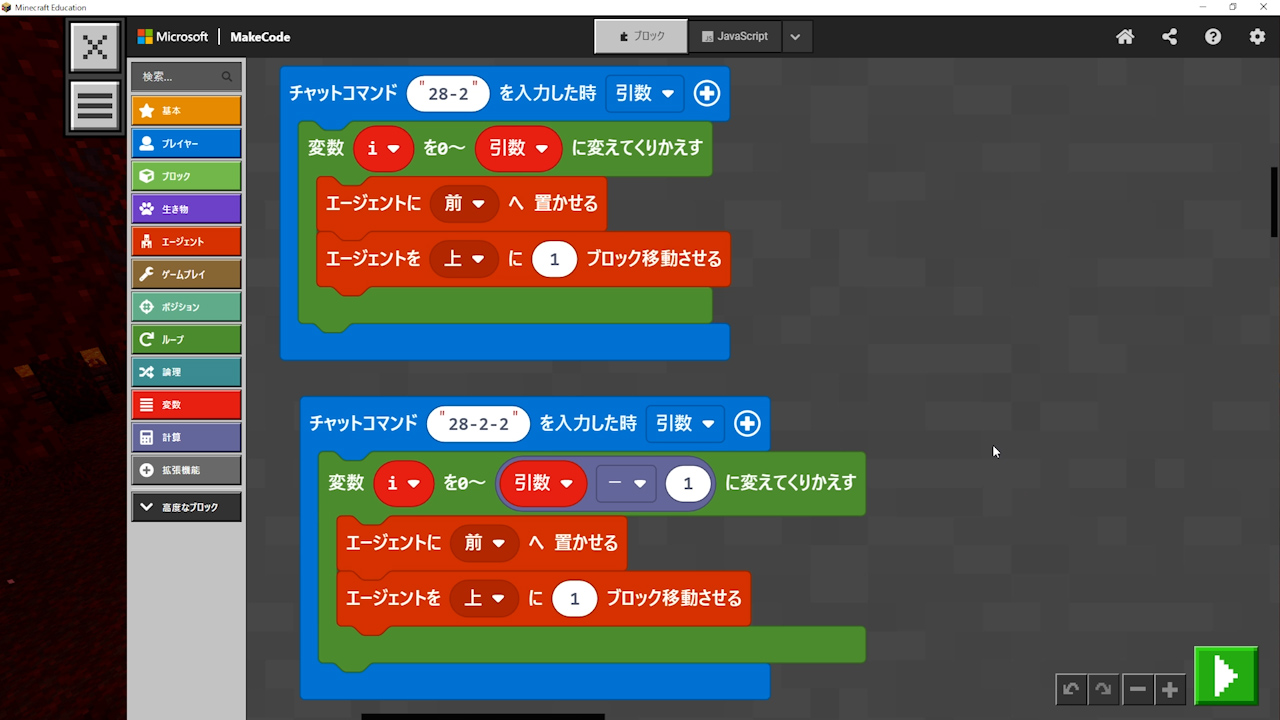The image size is (1280, 720).
Task: Zoom out with the minus icon
Action: pos(1137,689)
